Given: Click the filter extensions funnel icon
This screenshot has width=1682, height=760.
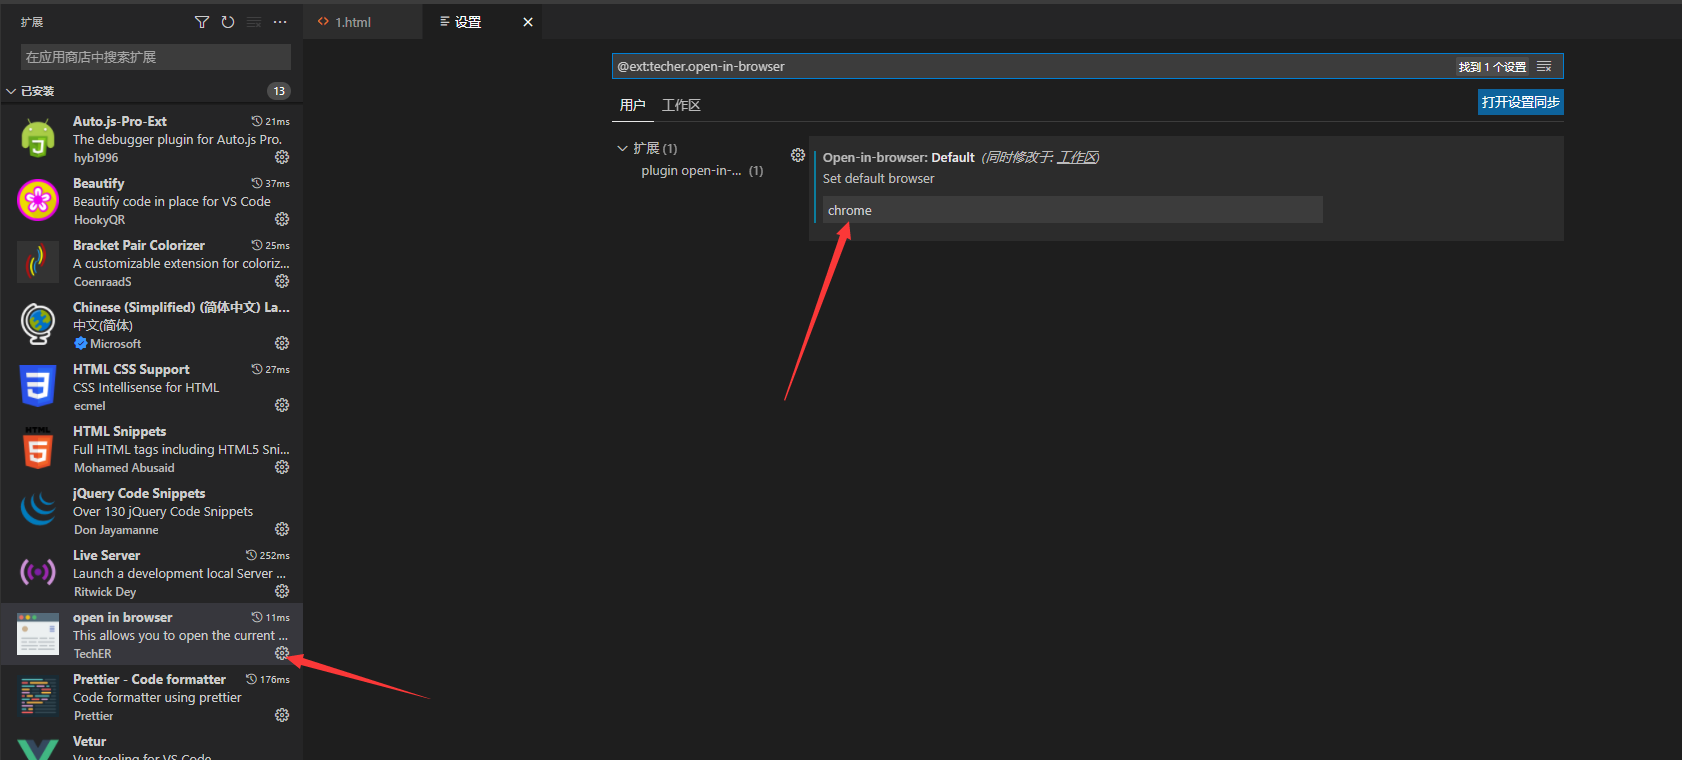Looking at the screenshot, I should (x=202, y=22).
